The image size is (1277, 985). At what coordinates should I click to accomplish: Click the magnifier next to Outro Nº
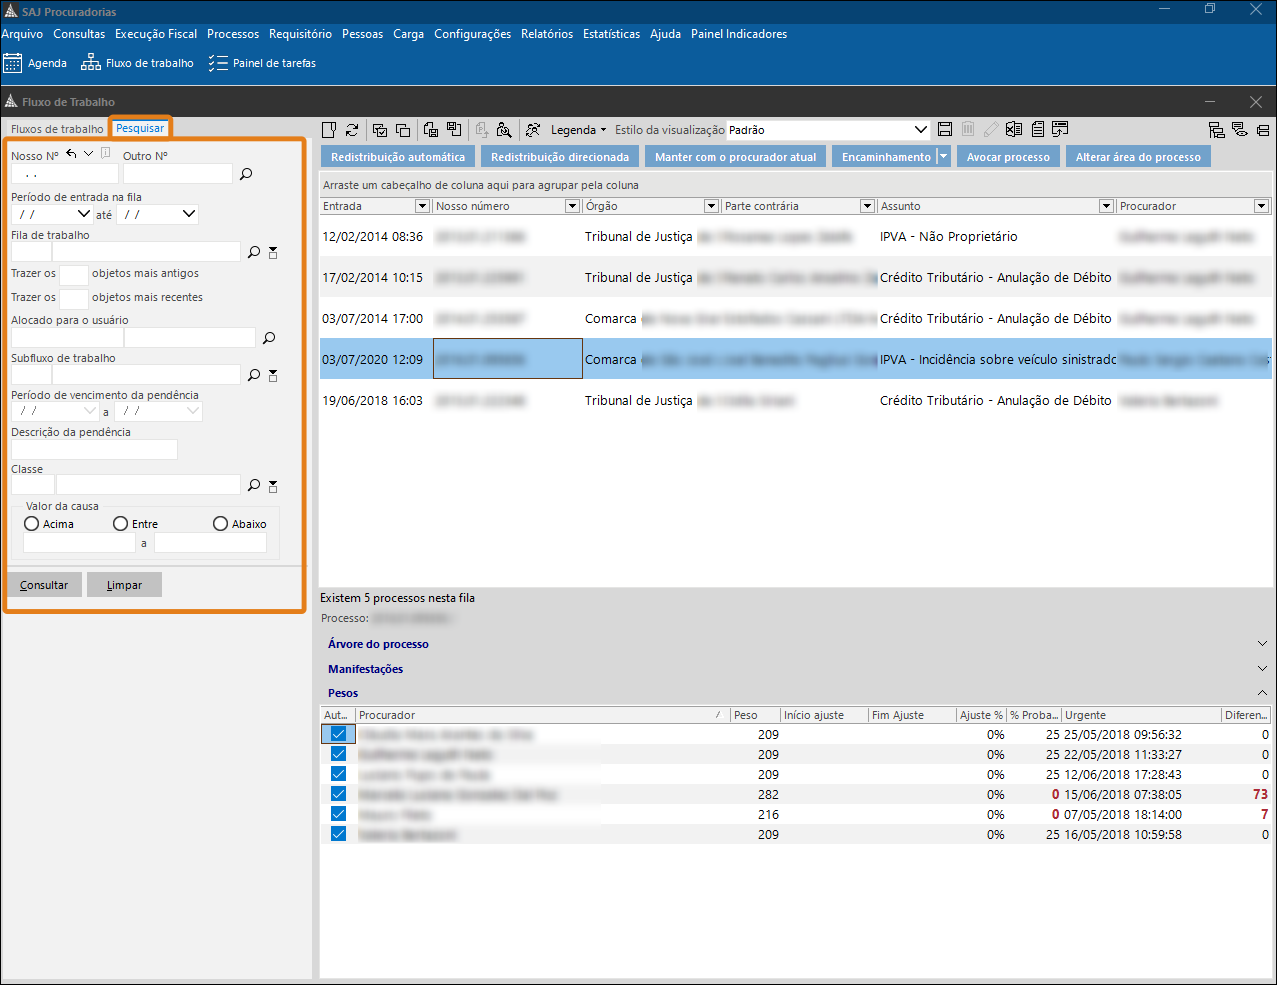coord(246,174)
